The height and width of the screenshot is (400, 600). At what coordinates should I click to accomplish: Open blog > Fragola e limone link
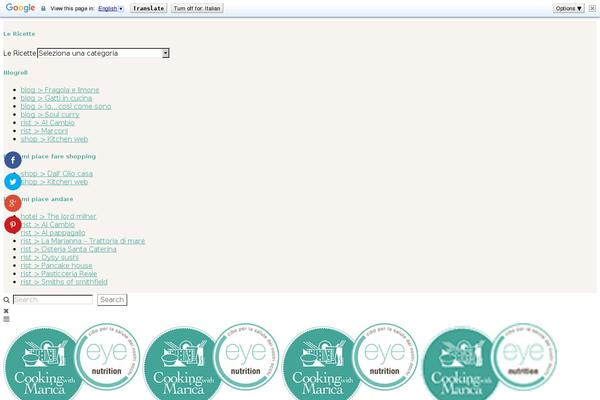(x=60, y=90)
